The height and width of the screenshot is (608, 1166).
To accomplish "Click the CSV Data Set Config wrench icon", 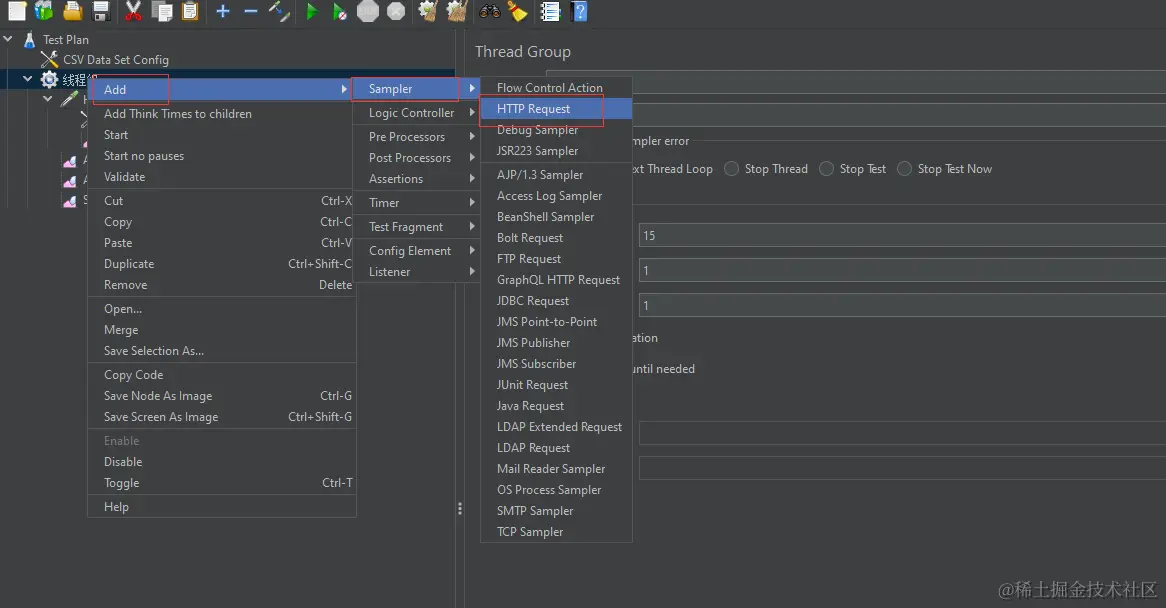I will point(49,59).
